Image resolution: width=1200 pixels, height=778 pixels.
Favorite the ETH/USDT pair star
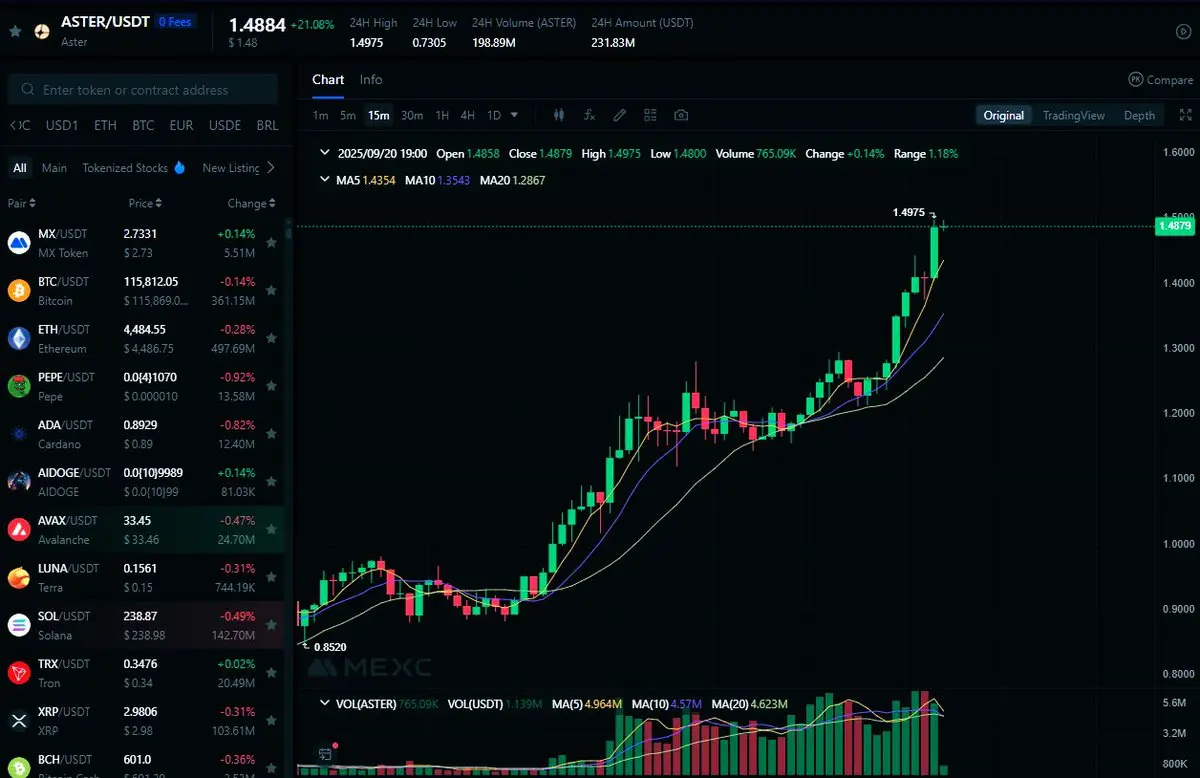coord(271,339)
